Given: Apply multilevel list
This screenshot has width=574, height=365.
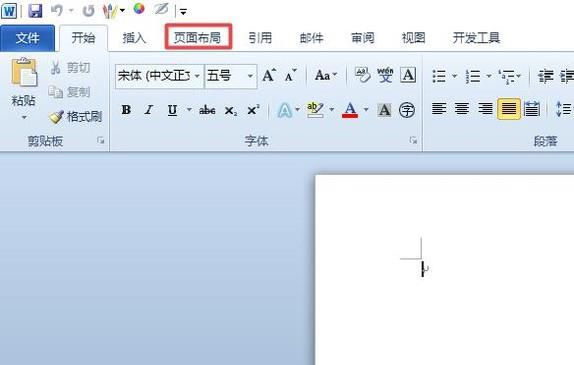Looking at the screenshot, I should [x=506, y=76].
